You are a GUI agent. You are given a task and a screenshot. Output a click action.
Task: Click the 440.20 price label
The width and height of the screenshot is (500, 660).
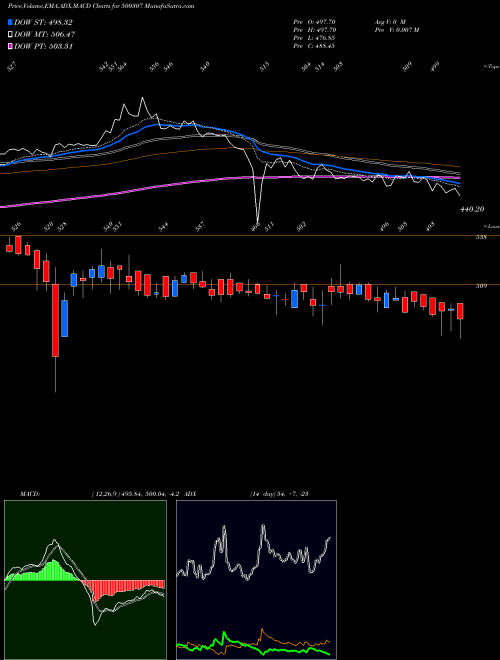472,209
